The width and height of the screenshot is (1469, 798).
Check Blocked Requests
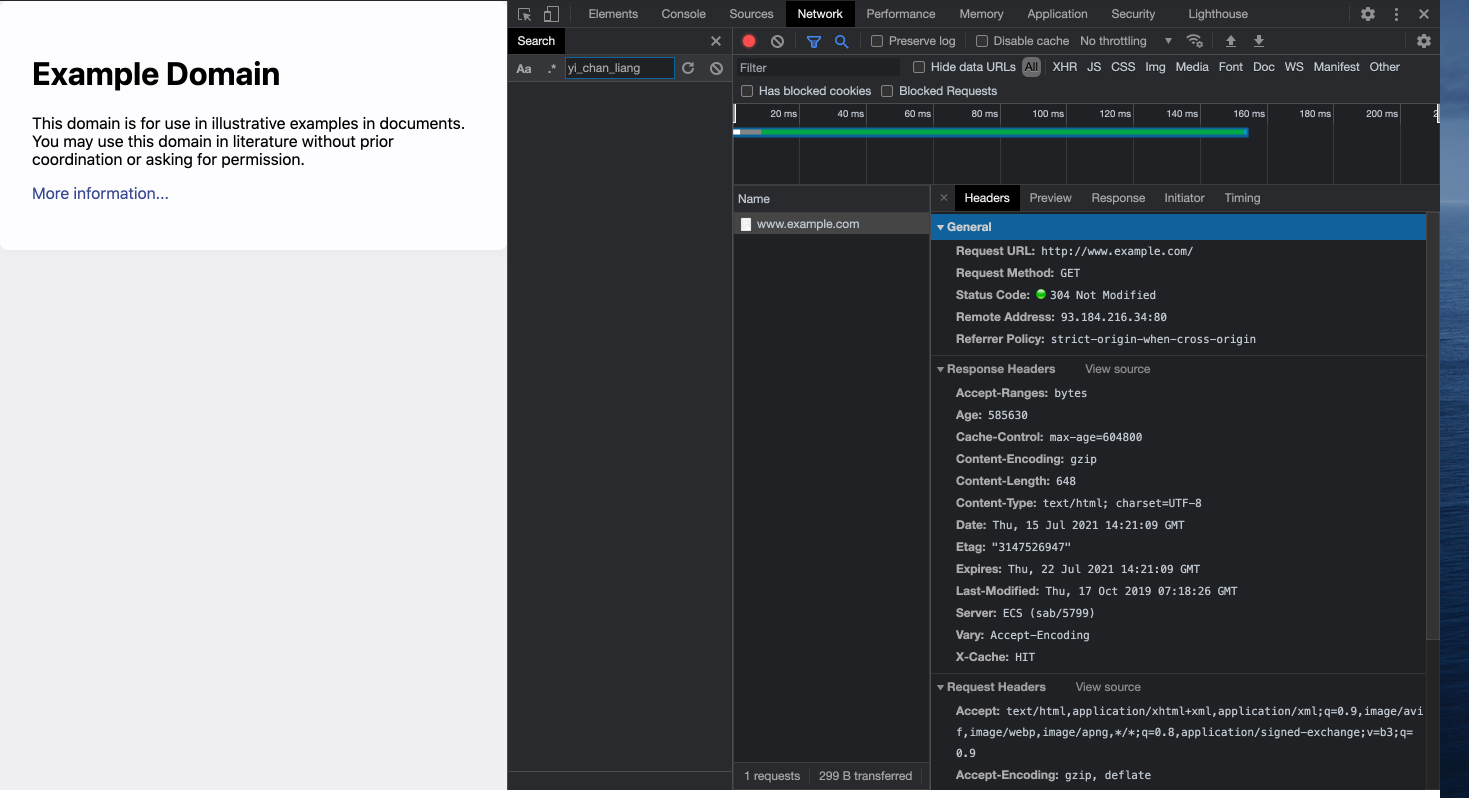(x=887, y=91)
